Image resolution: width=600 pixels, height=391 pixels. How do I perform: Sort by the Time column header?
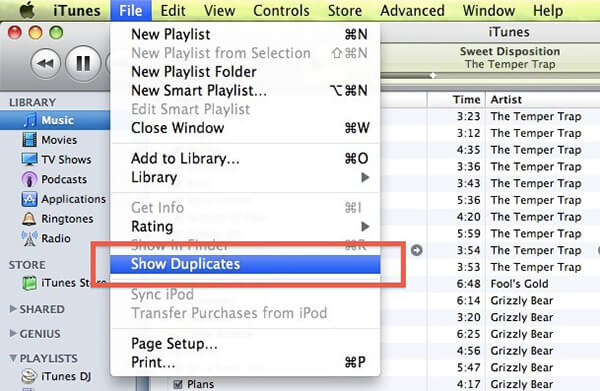(x=456, y=100)
